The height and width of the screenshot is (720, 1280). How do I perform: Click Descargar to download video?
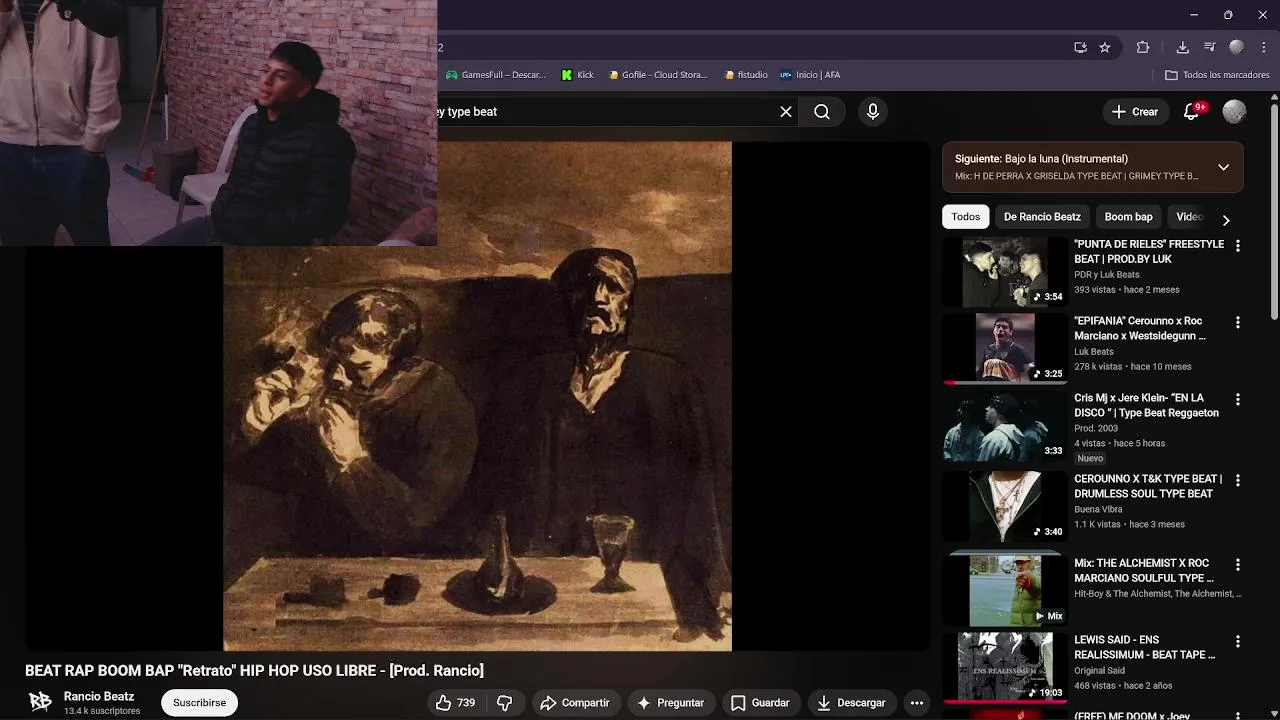click(x=851, y=703)
